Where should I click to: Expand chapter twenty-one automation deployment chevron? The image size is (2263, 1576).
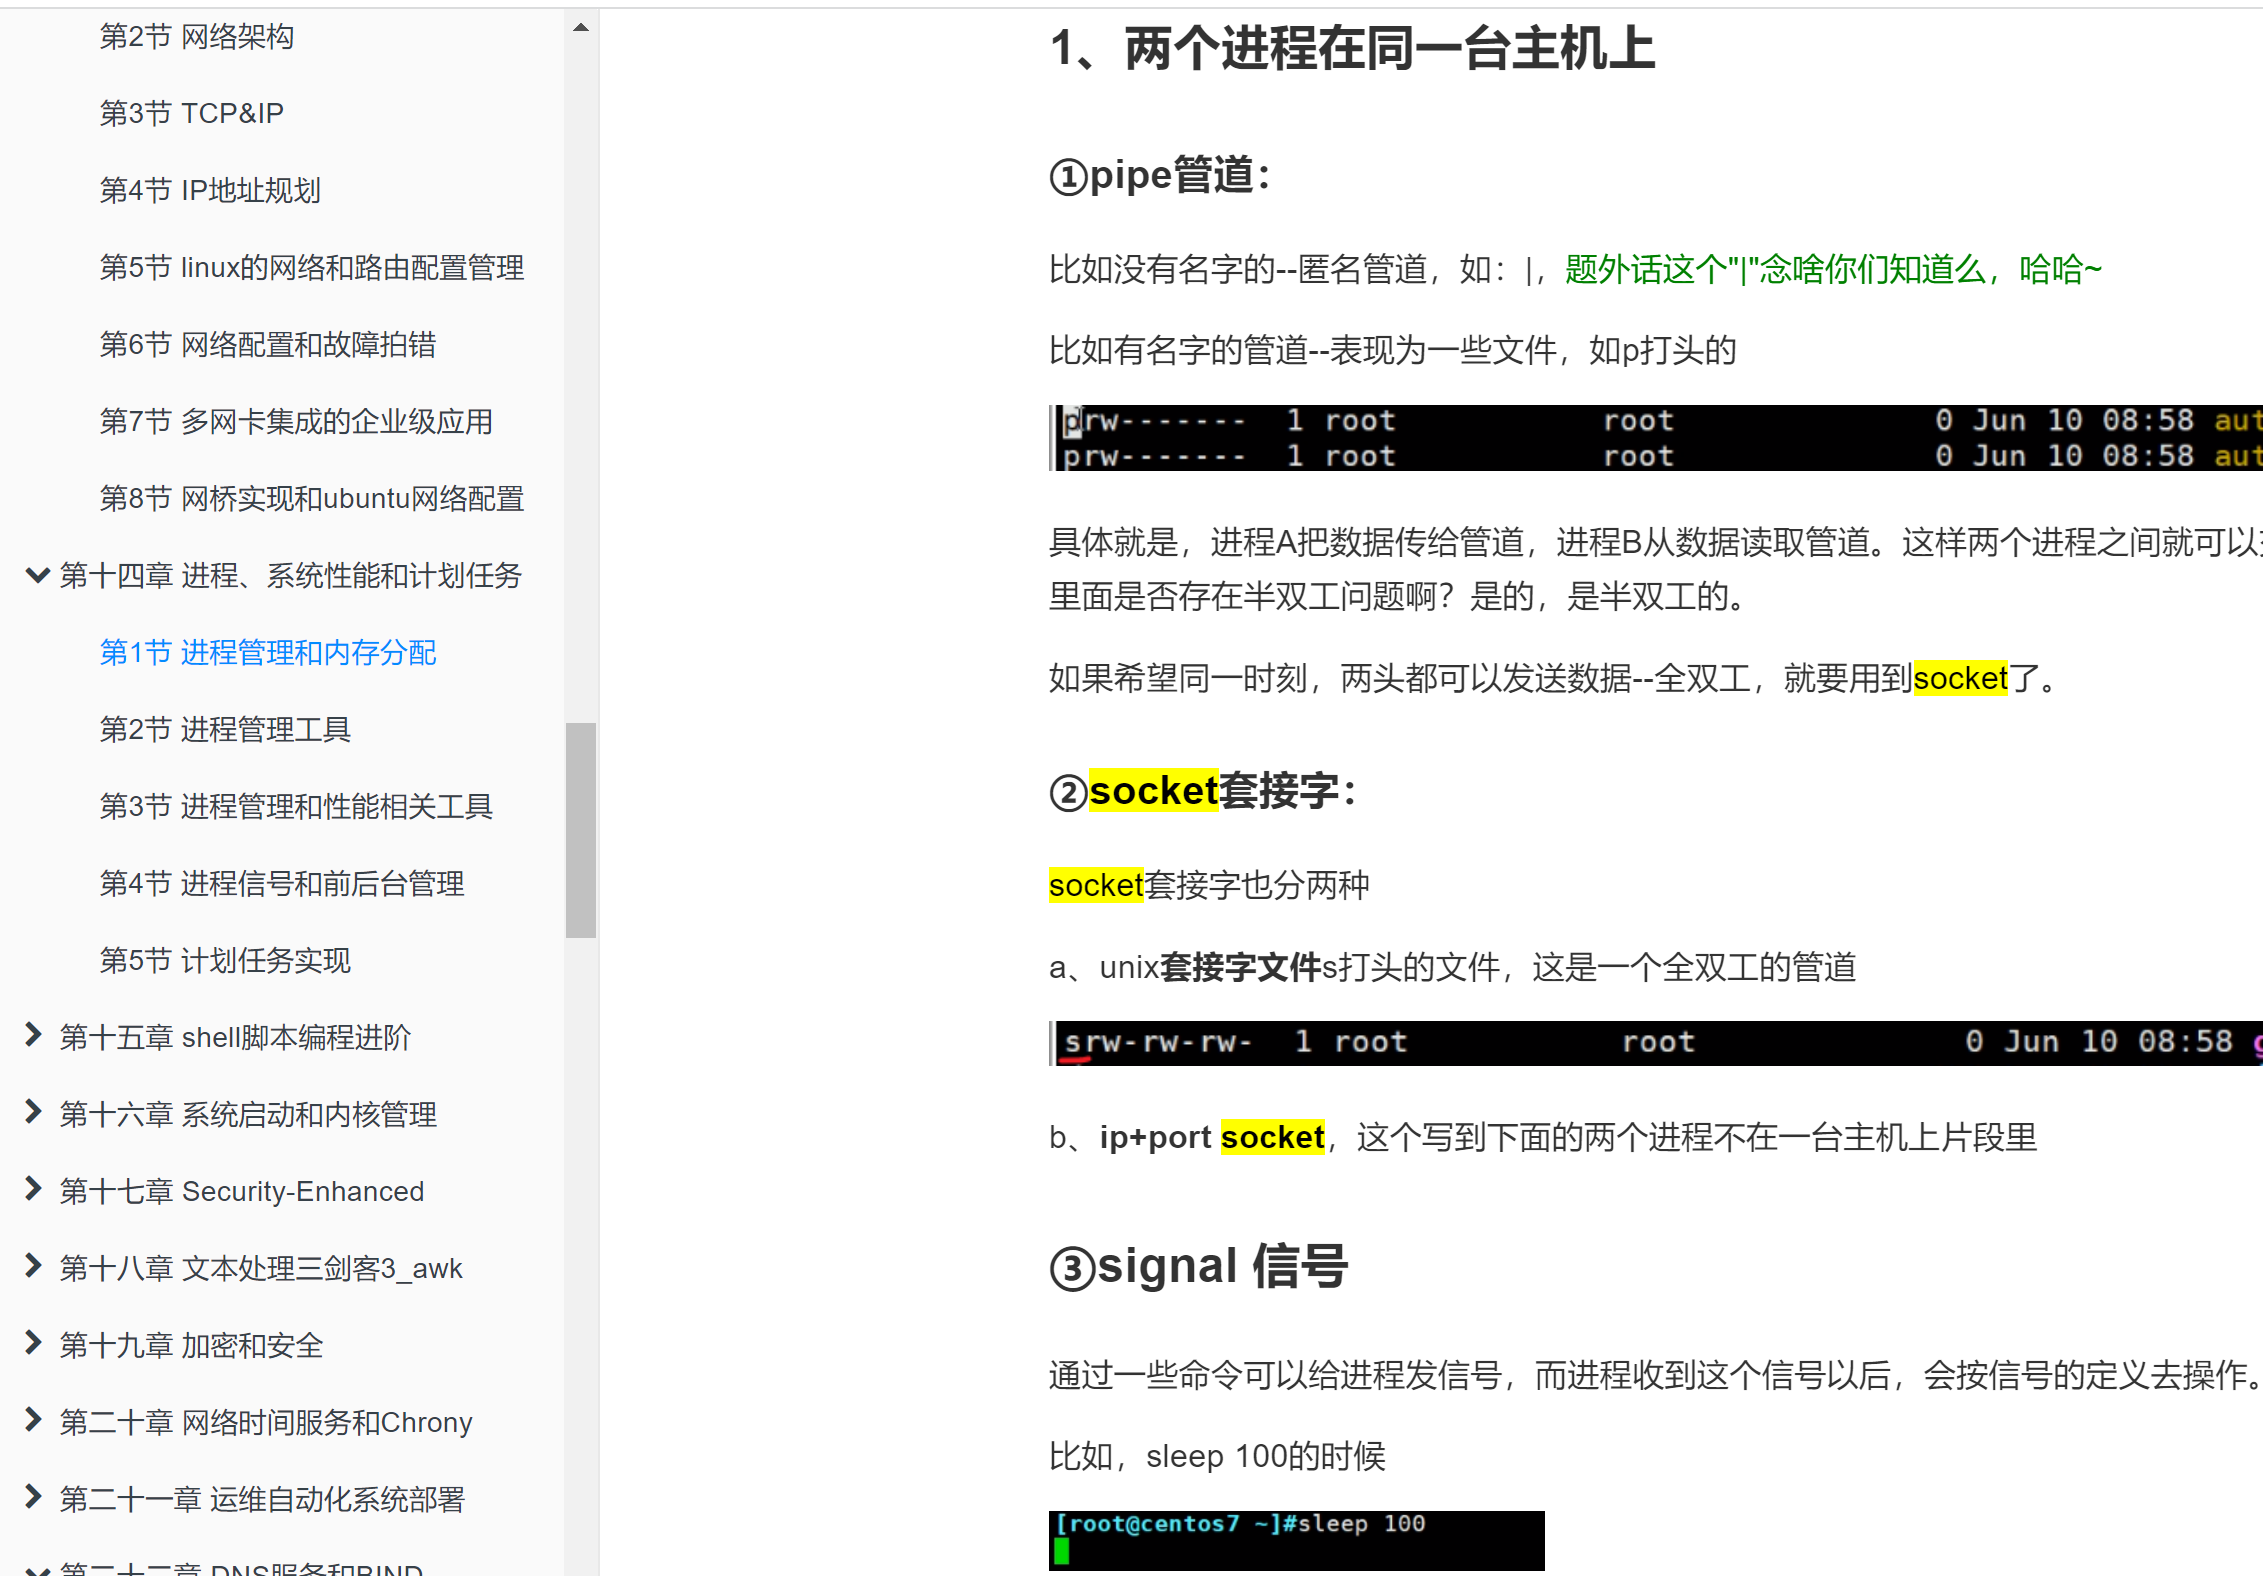[33, 1497]
